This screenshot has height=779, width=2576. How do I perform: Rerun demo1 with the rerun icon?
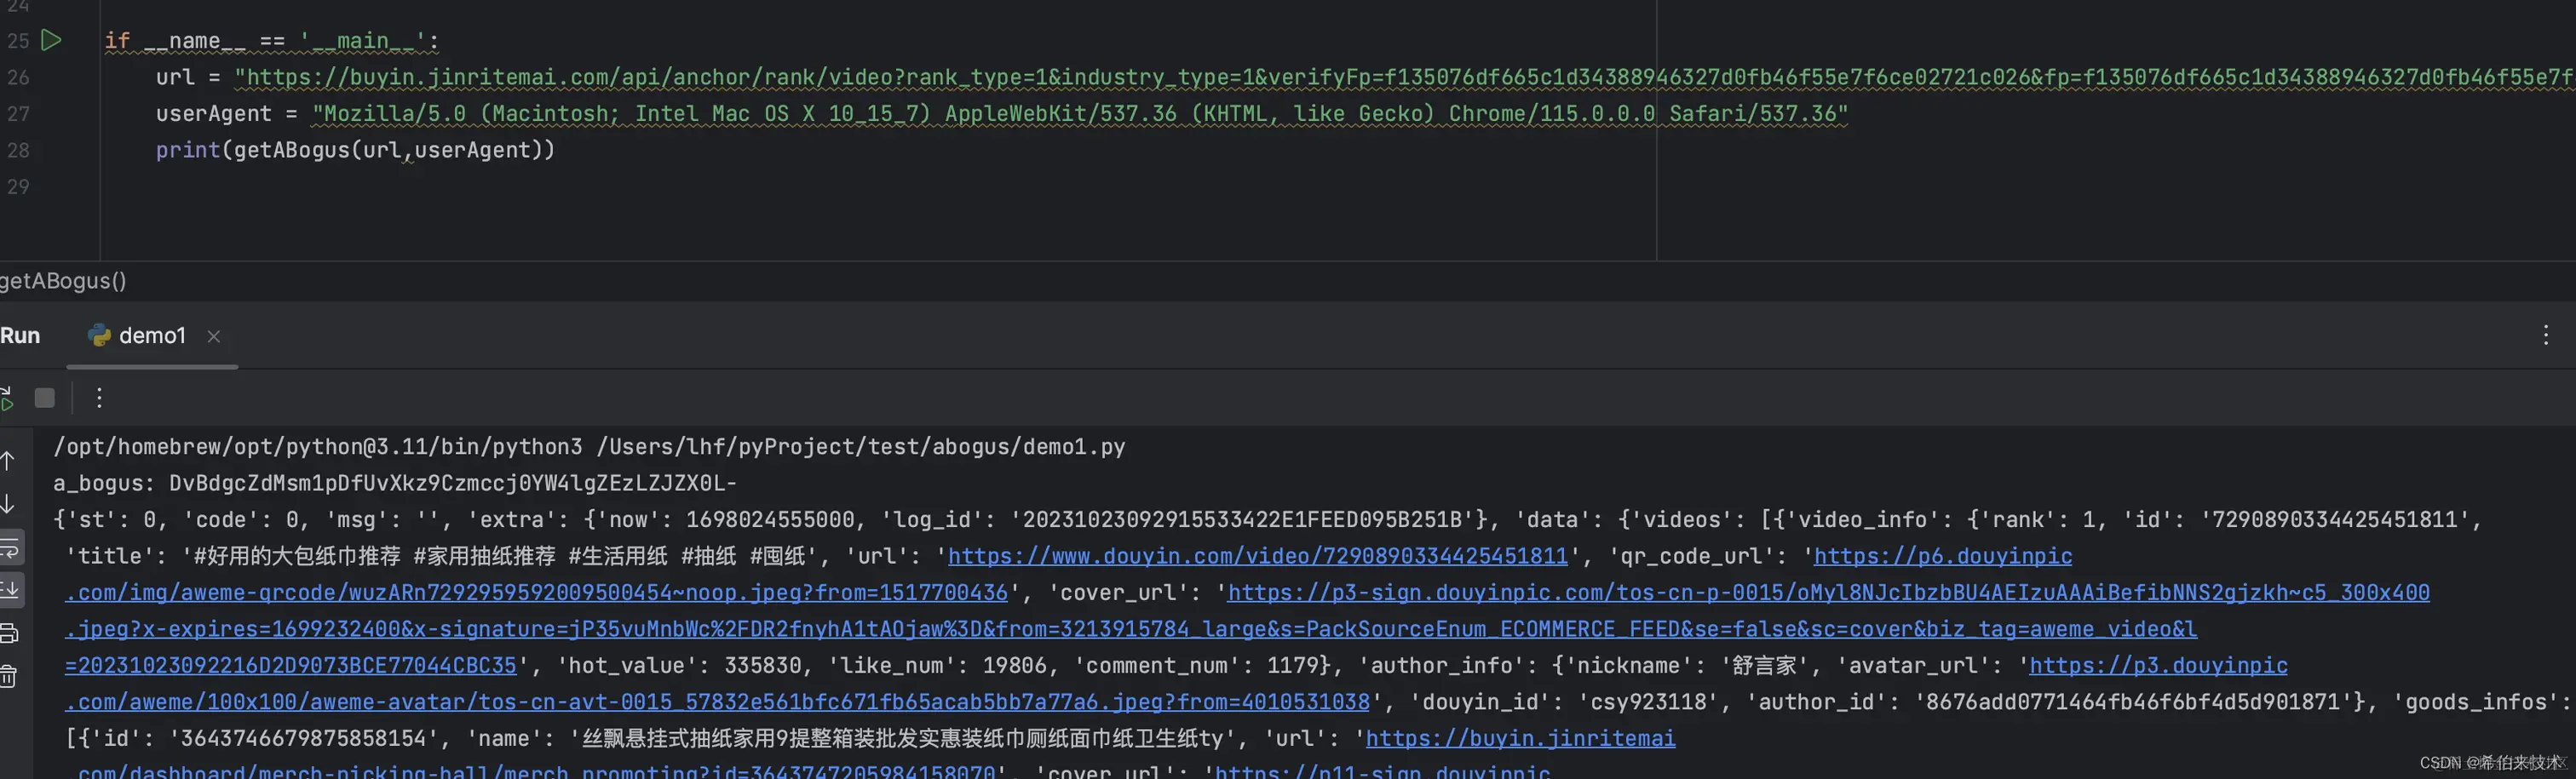tap(6, 398)
